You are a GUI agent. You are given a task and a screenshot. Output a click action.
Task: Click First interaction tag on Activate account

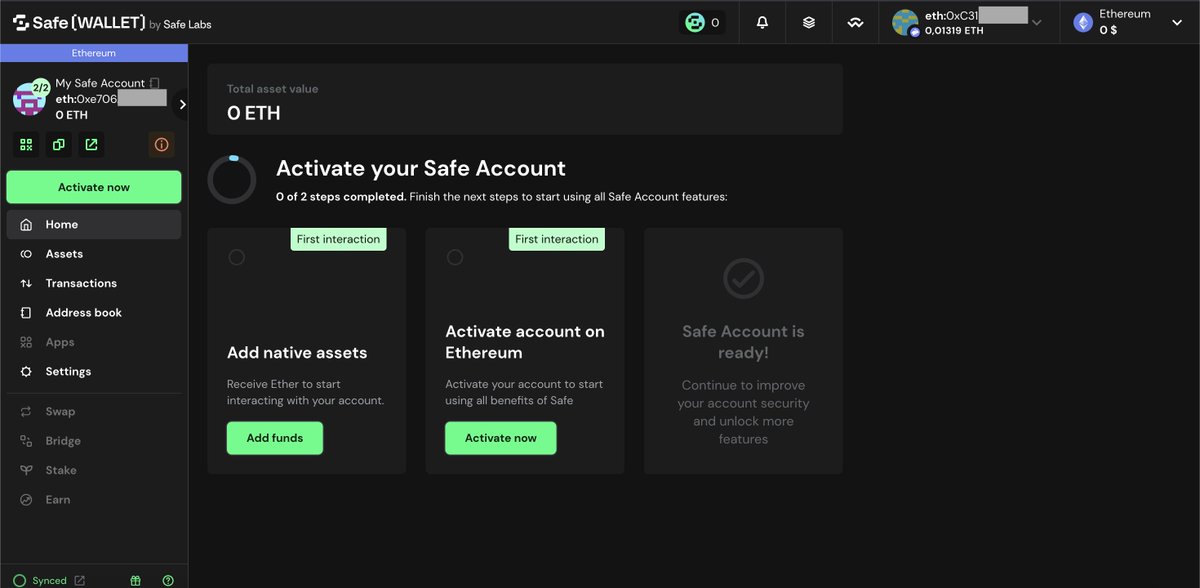coord(557,239)
